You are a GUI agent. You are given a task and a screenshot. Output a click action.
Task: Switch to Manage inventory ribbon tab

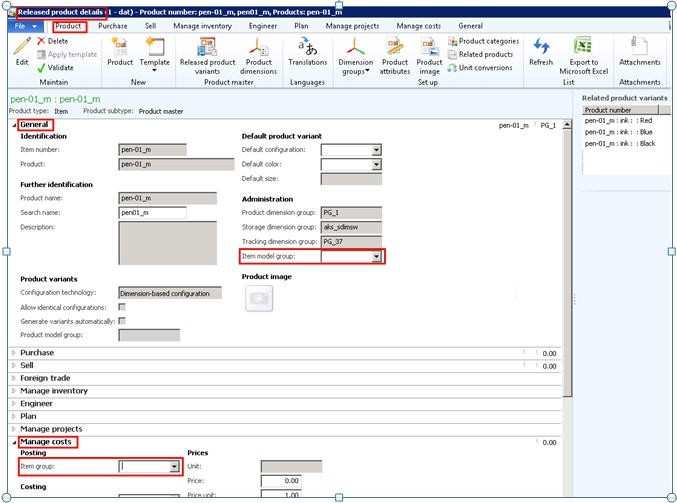[202, 26]
